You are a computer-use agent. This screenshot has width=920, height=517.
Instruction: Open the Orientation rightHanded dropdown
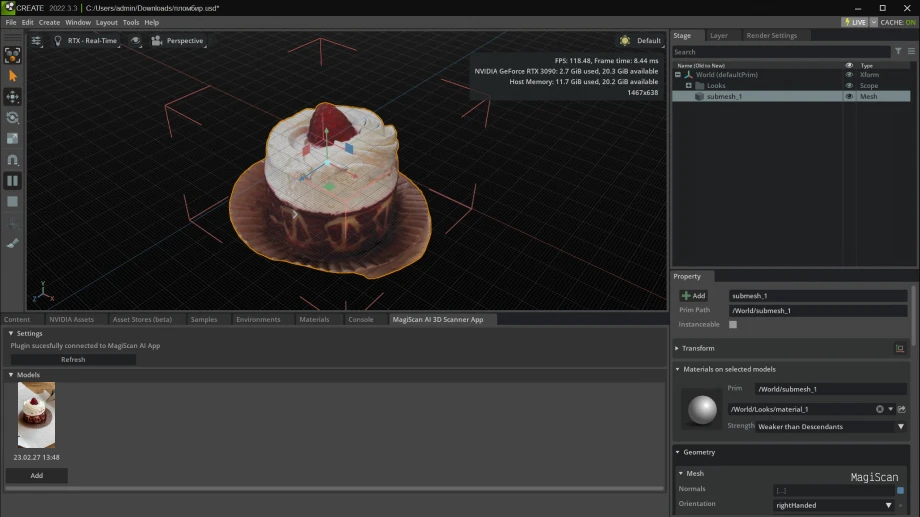(x=833, y=505)
